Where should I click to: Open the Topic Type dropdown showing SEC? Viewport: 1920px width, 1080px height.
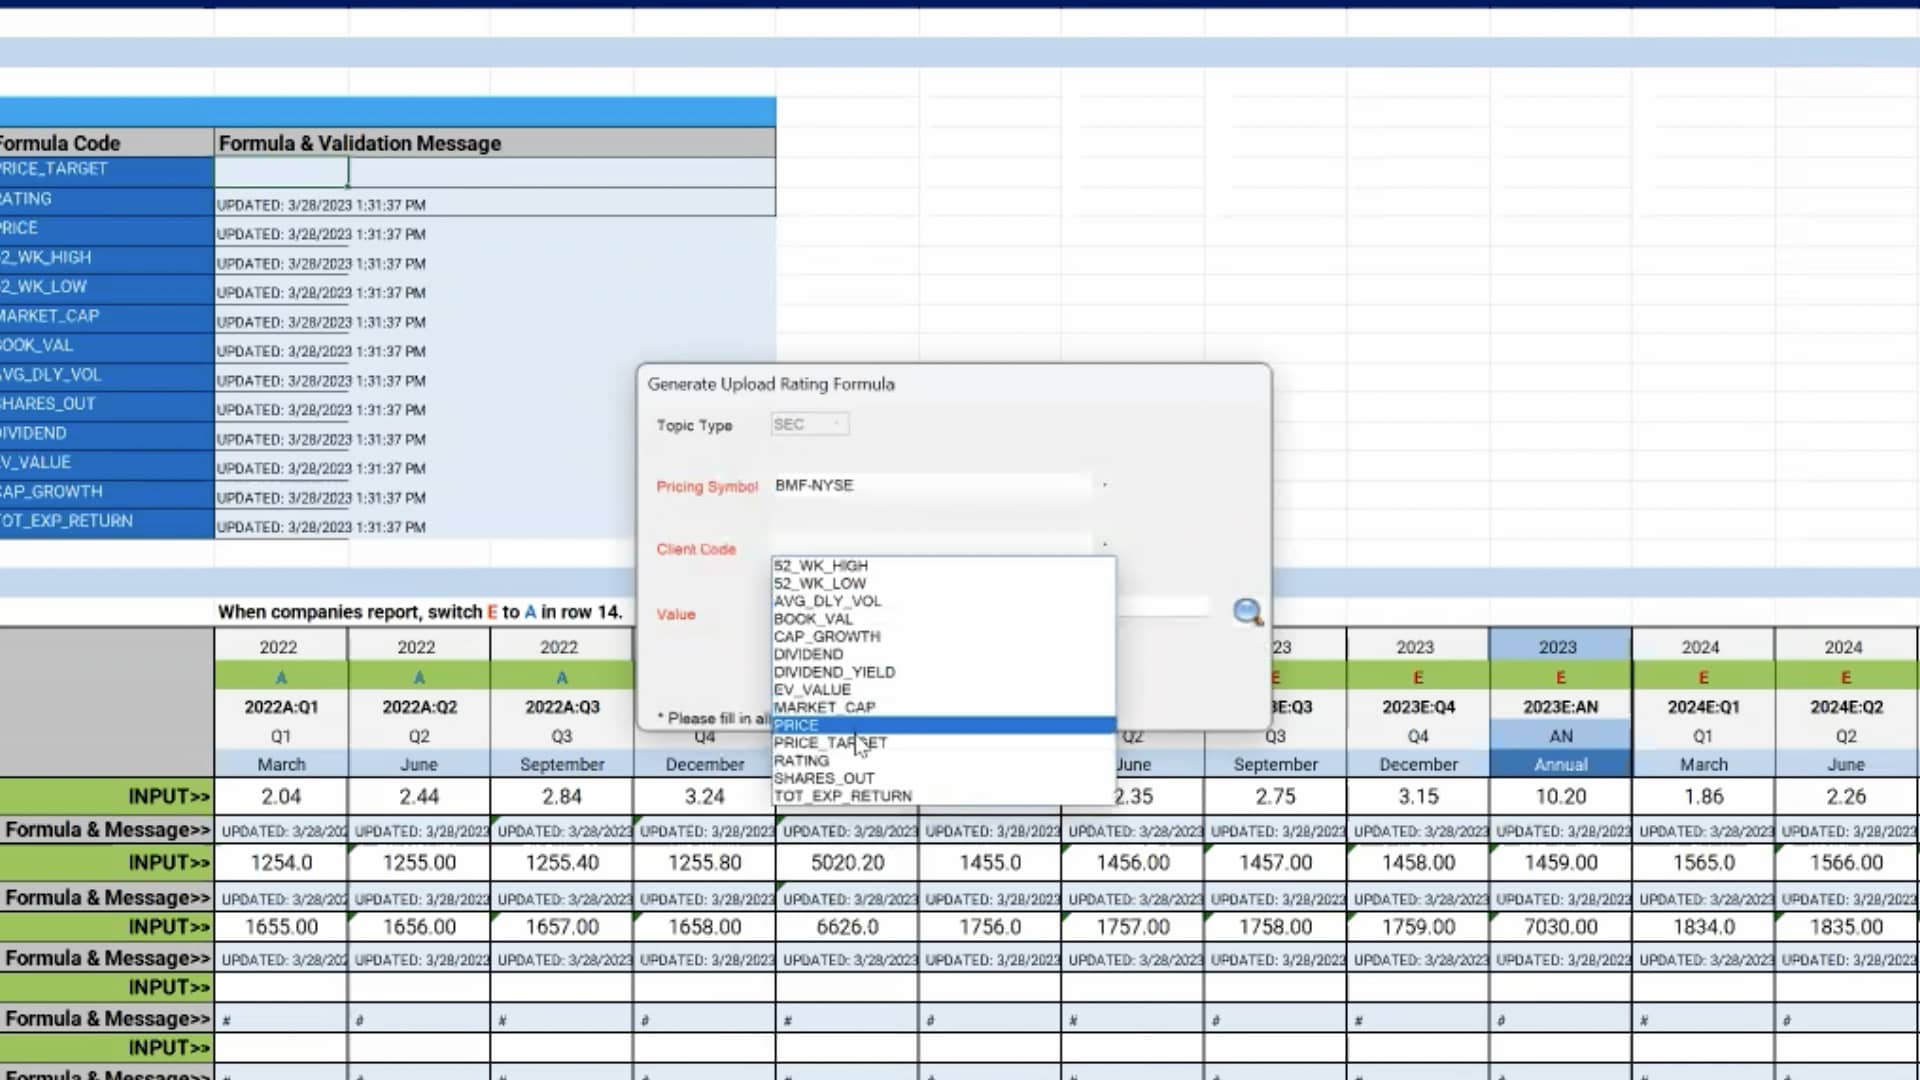pos(809,423)
